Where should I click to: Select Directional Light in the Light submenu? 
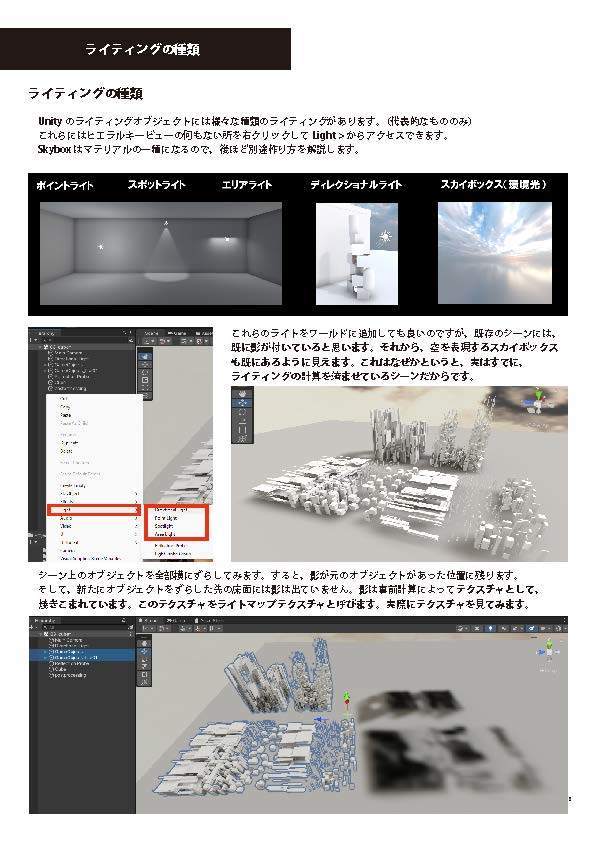(x=171, y=510)
